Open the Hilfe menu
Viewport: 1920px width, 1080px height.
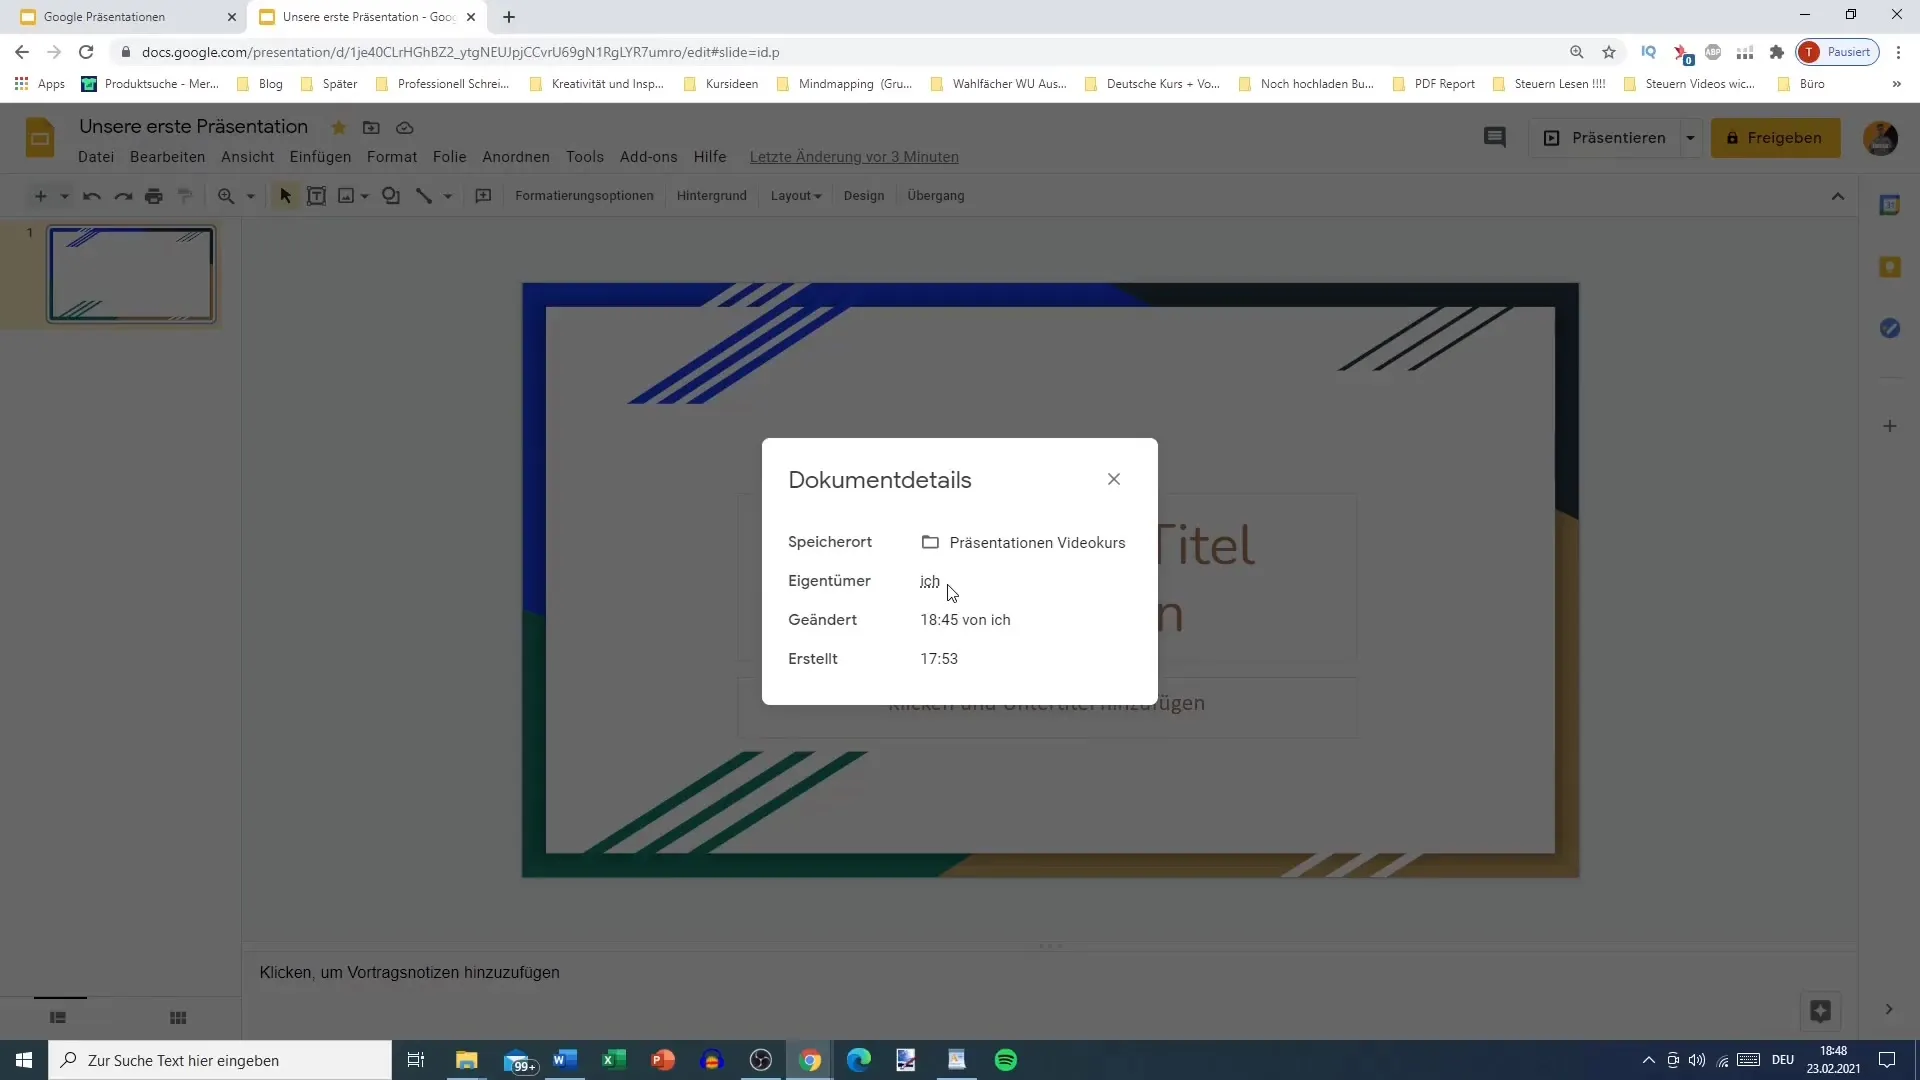point(710,156)
